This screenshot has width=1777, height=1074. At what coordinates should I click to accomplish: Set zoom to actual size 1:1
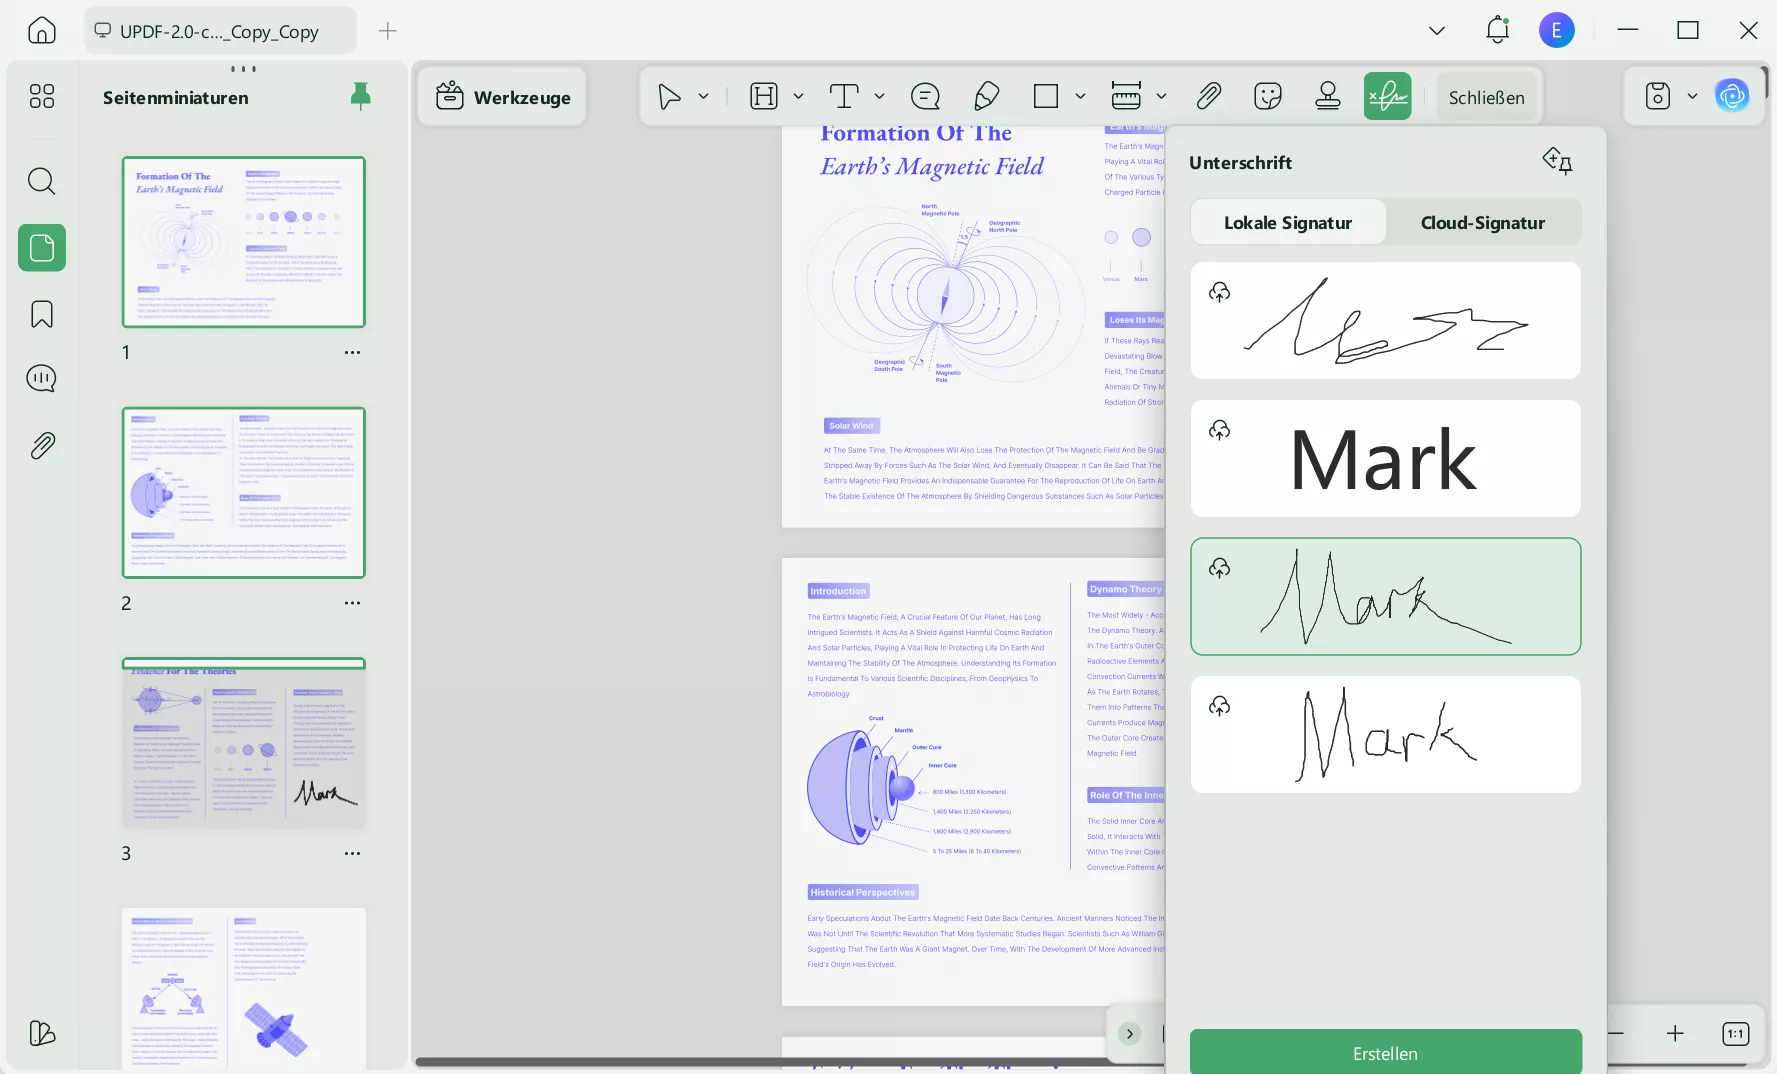tap(1735, 1033)
